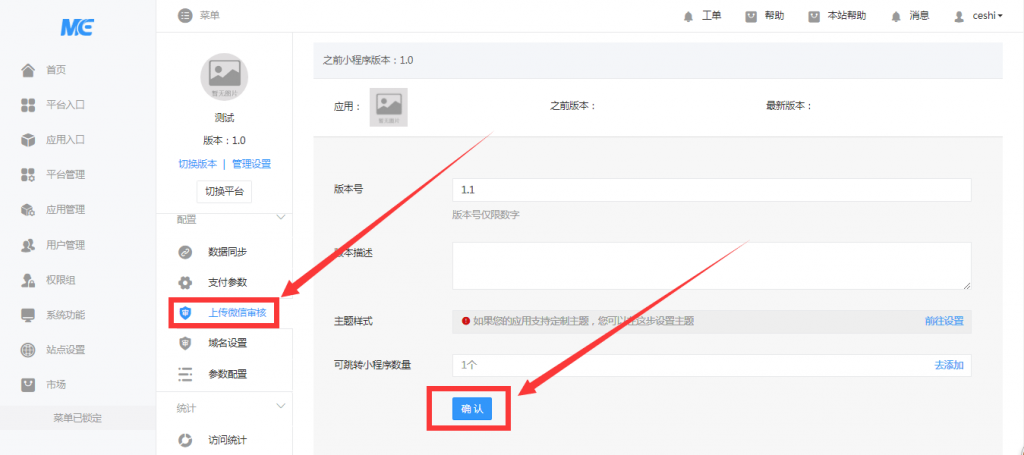Image resolution: width=1024 pixels, height=455 pixels.
Task: Click the 数据同步 link icon
Action: tap(185, 252)
